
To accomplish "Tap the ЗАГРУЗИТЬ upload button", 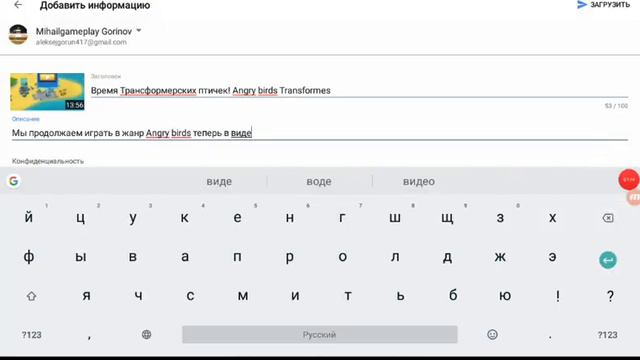I will [603, 5].
